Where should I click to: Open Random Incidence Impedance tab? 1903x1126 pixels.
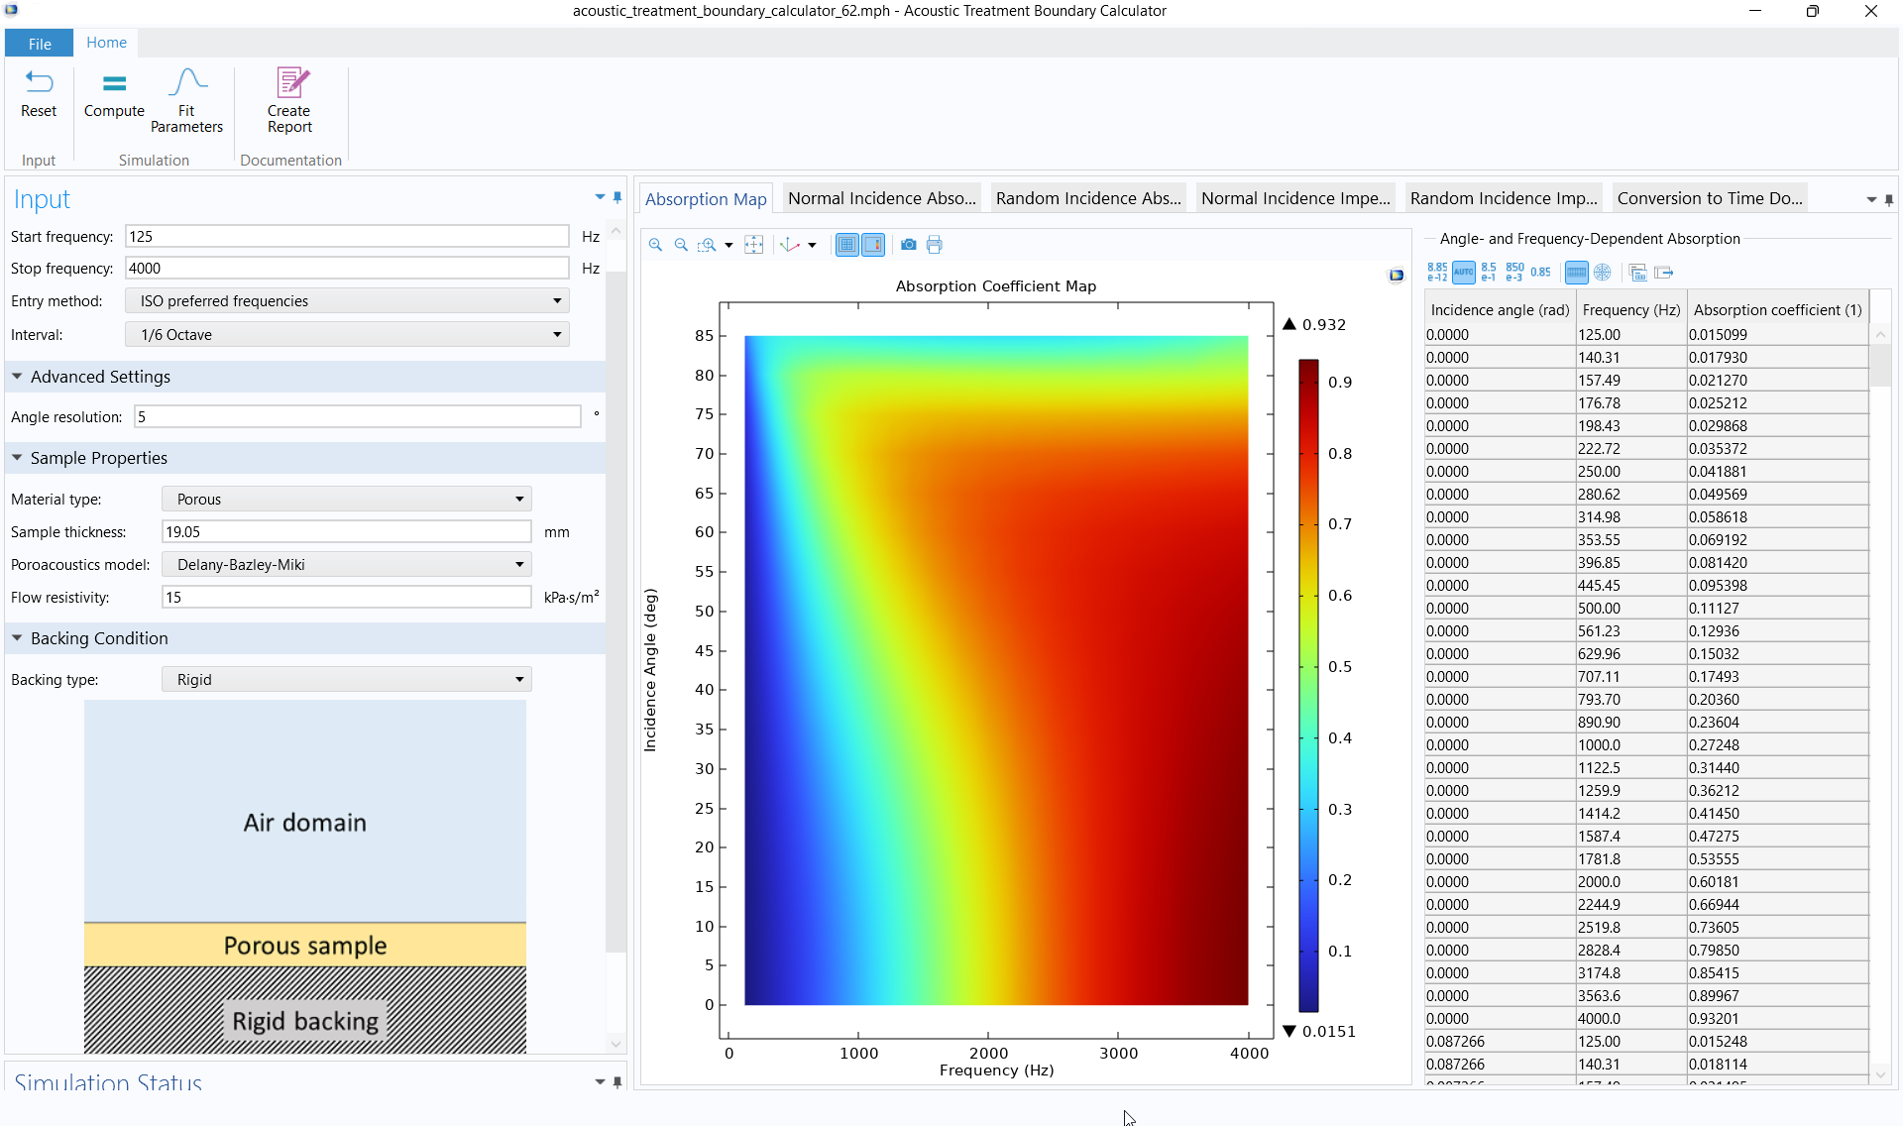coord(1503,198)
